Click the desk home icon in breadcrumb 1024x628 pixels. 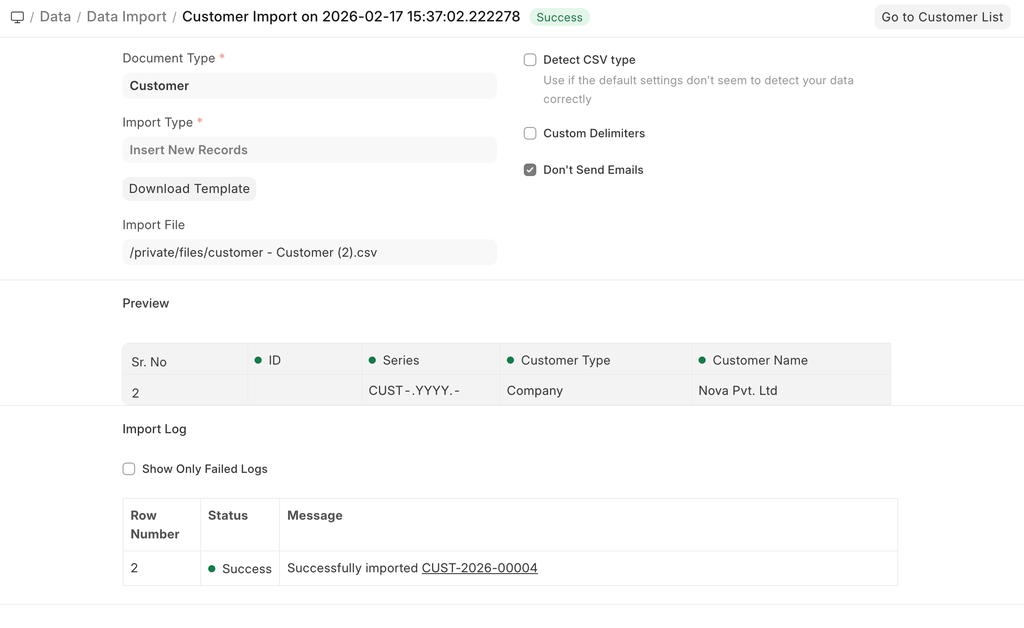17,17
